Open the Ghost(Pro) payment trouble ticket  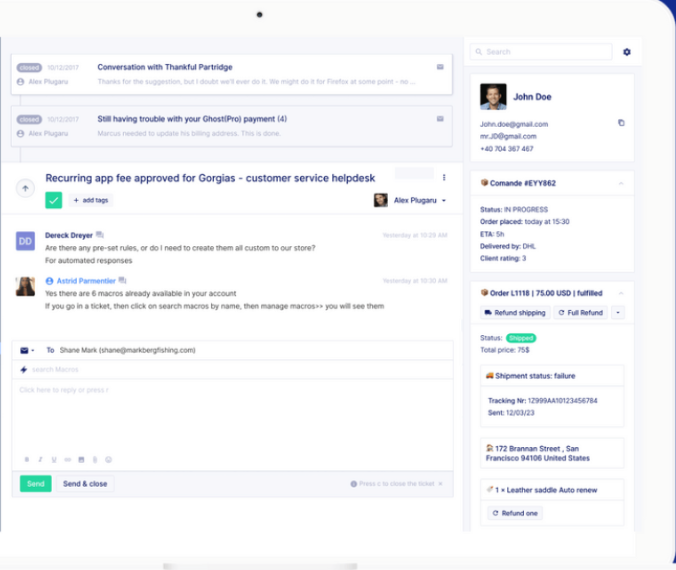tap(191, 119)
